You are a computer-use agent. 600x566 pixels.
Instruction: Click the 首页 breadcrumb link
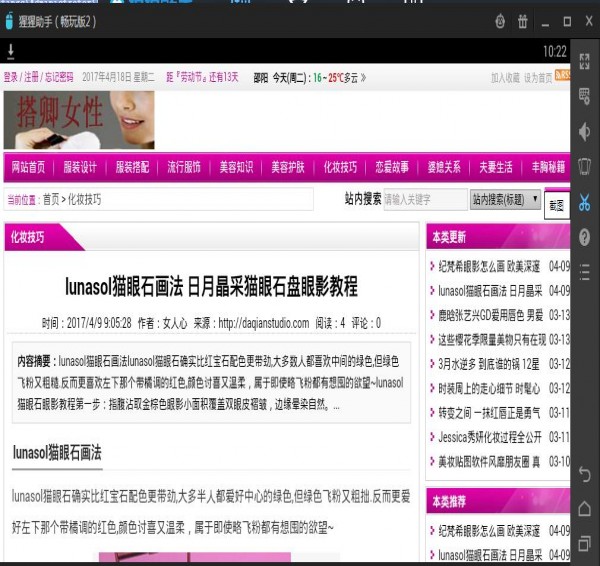pyautogui.click(x=51, y=199)
